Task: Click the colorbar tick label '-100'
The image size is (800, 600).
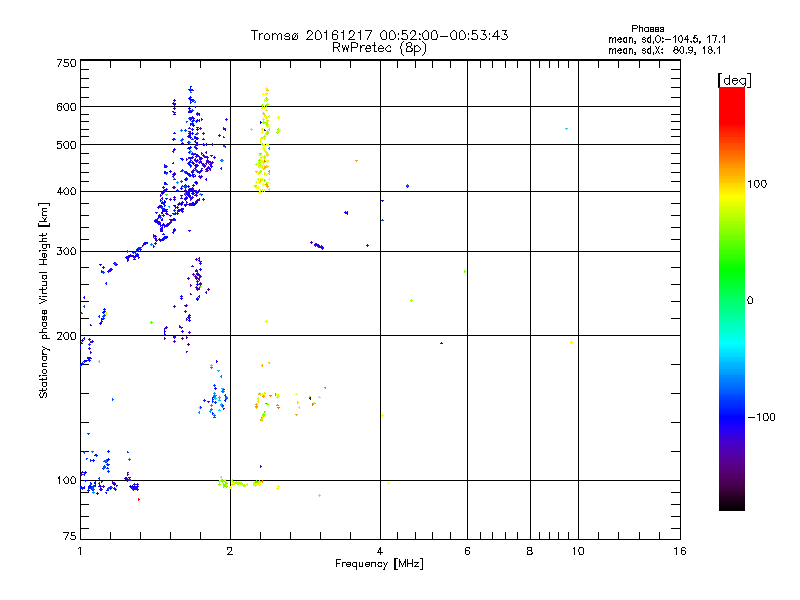Action: (x=761, y=417)
